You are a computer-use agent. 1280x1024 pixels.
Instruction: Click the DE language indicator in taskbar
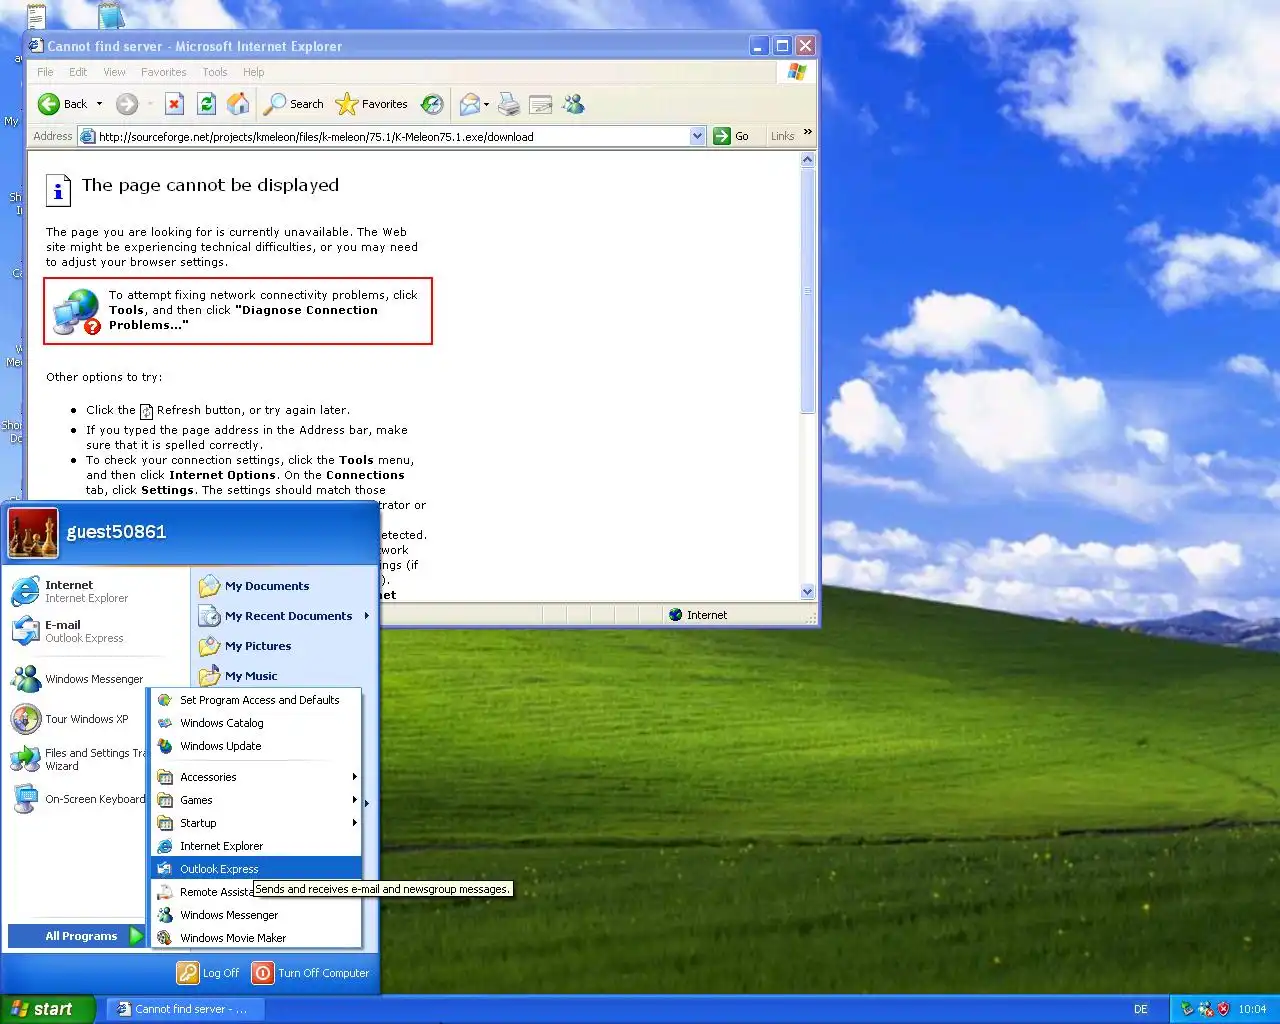(x=1141, y=1009)
